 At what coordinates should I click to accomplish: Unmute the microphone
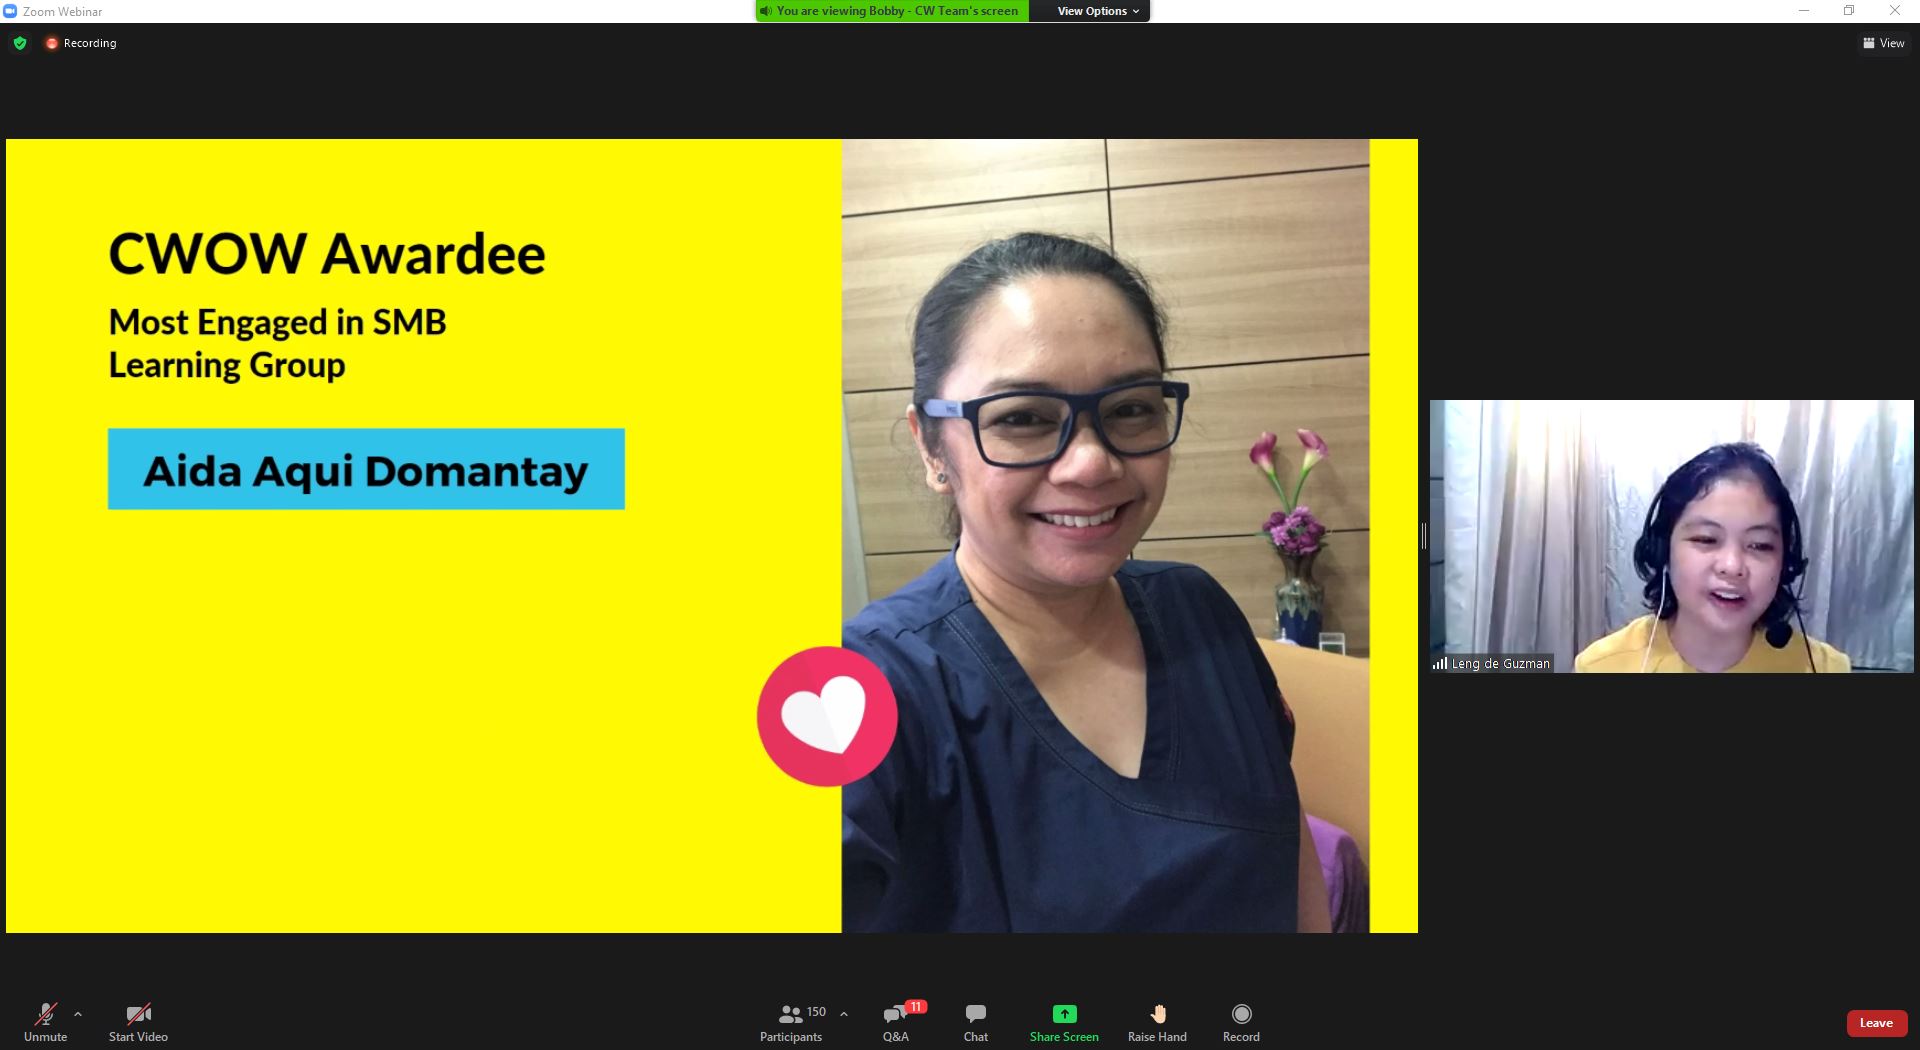45,1022
